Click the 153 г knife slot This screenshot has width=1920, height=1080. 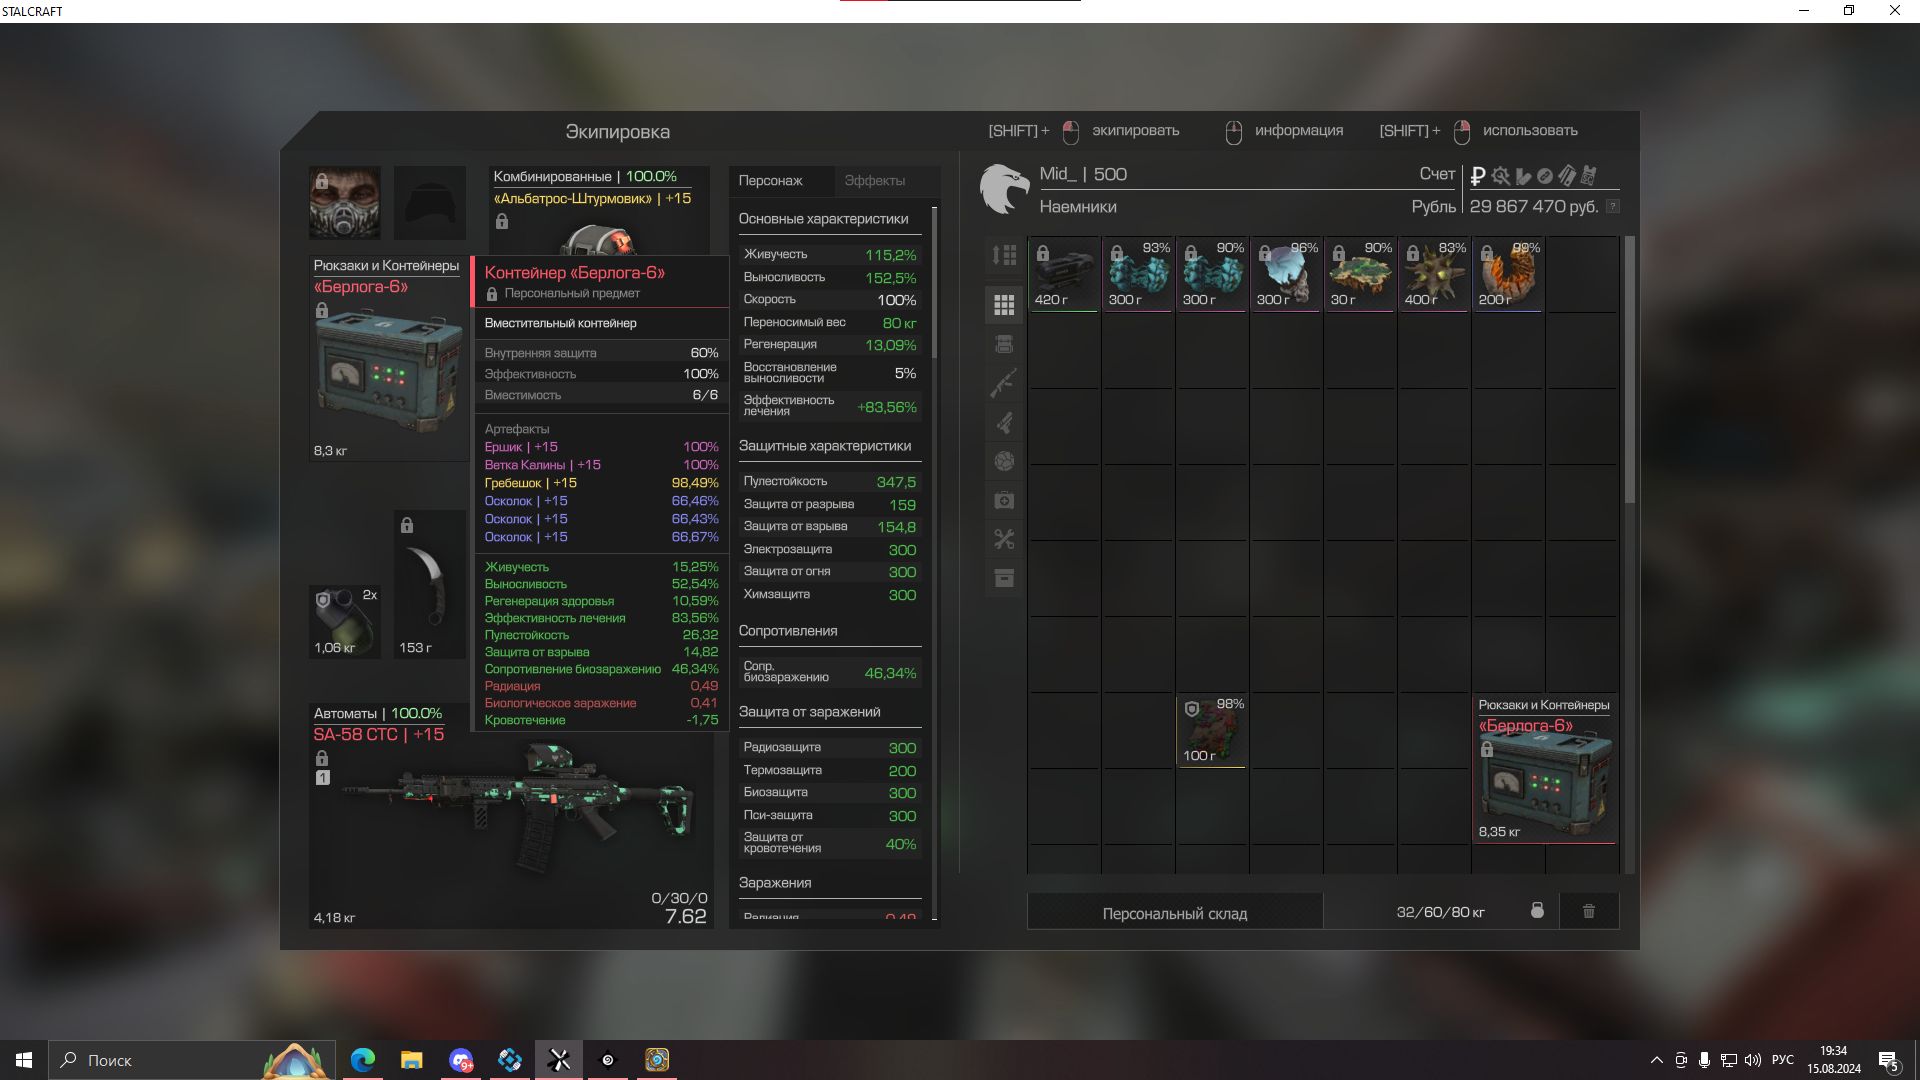pos(430,584)
